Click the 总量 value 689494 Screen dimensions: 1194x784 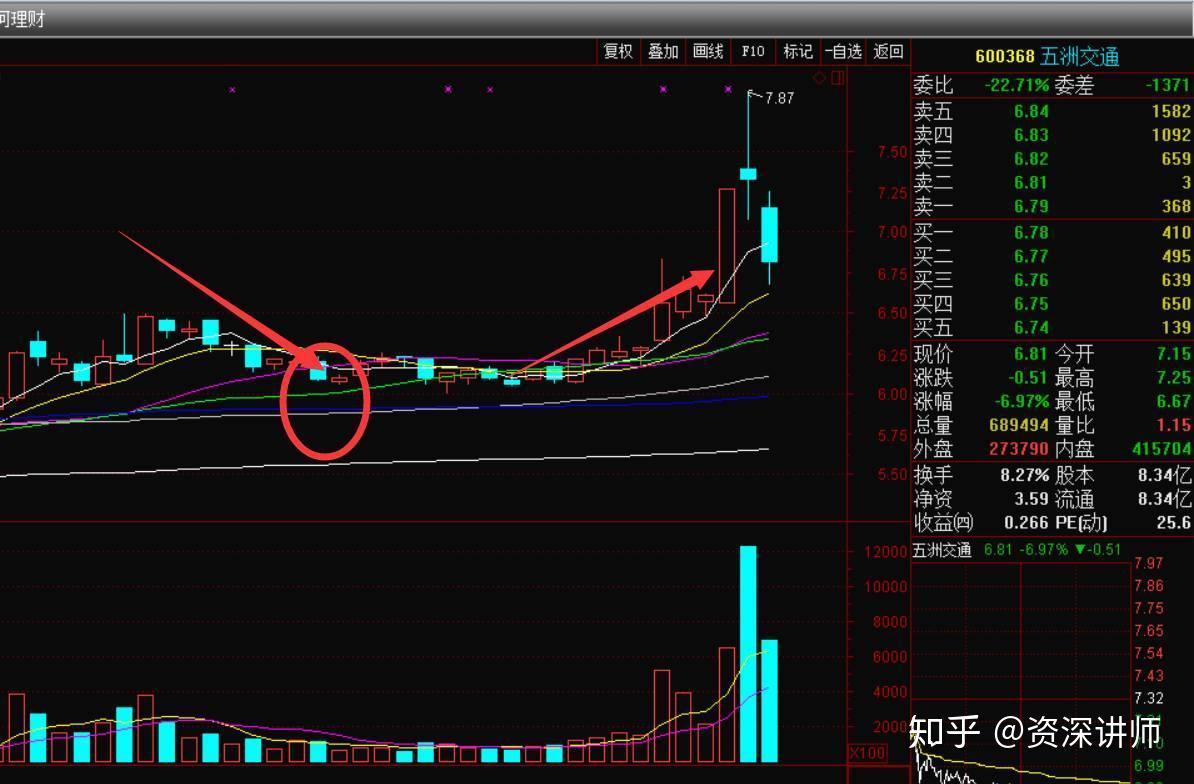(x=1019, y=425)
